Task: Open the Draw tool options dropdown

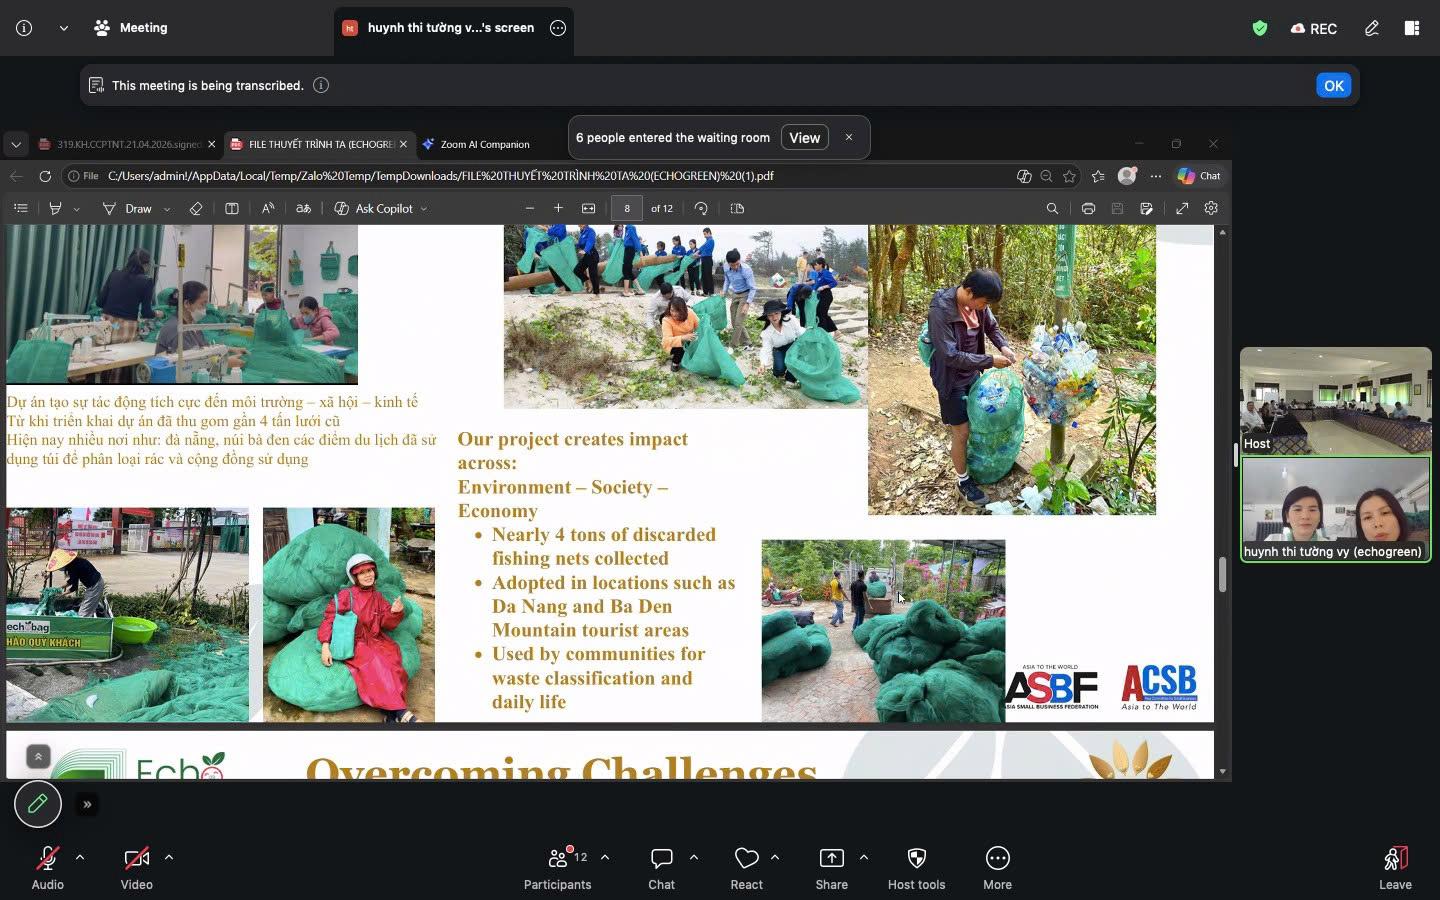Action: click(x=167, y=209)
